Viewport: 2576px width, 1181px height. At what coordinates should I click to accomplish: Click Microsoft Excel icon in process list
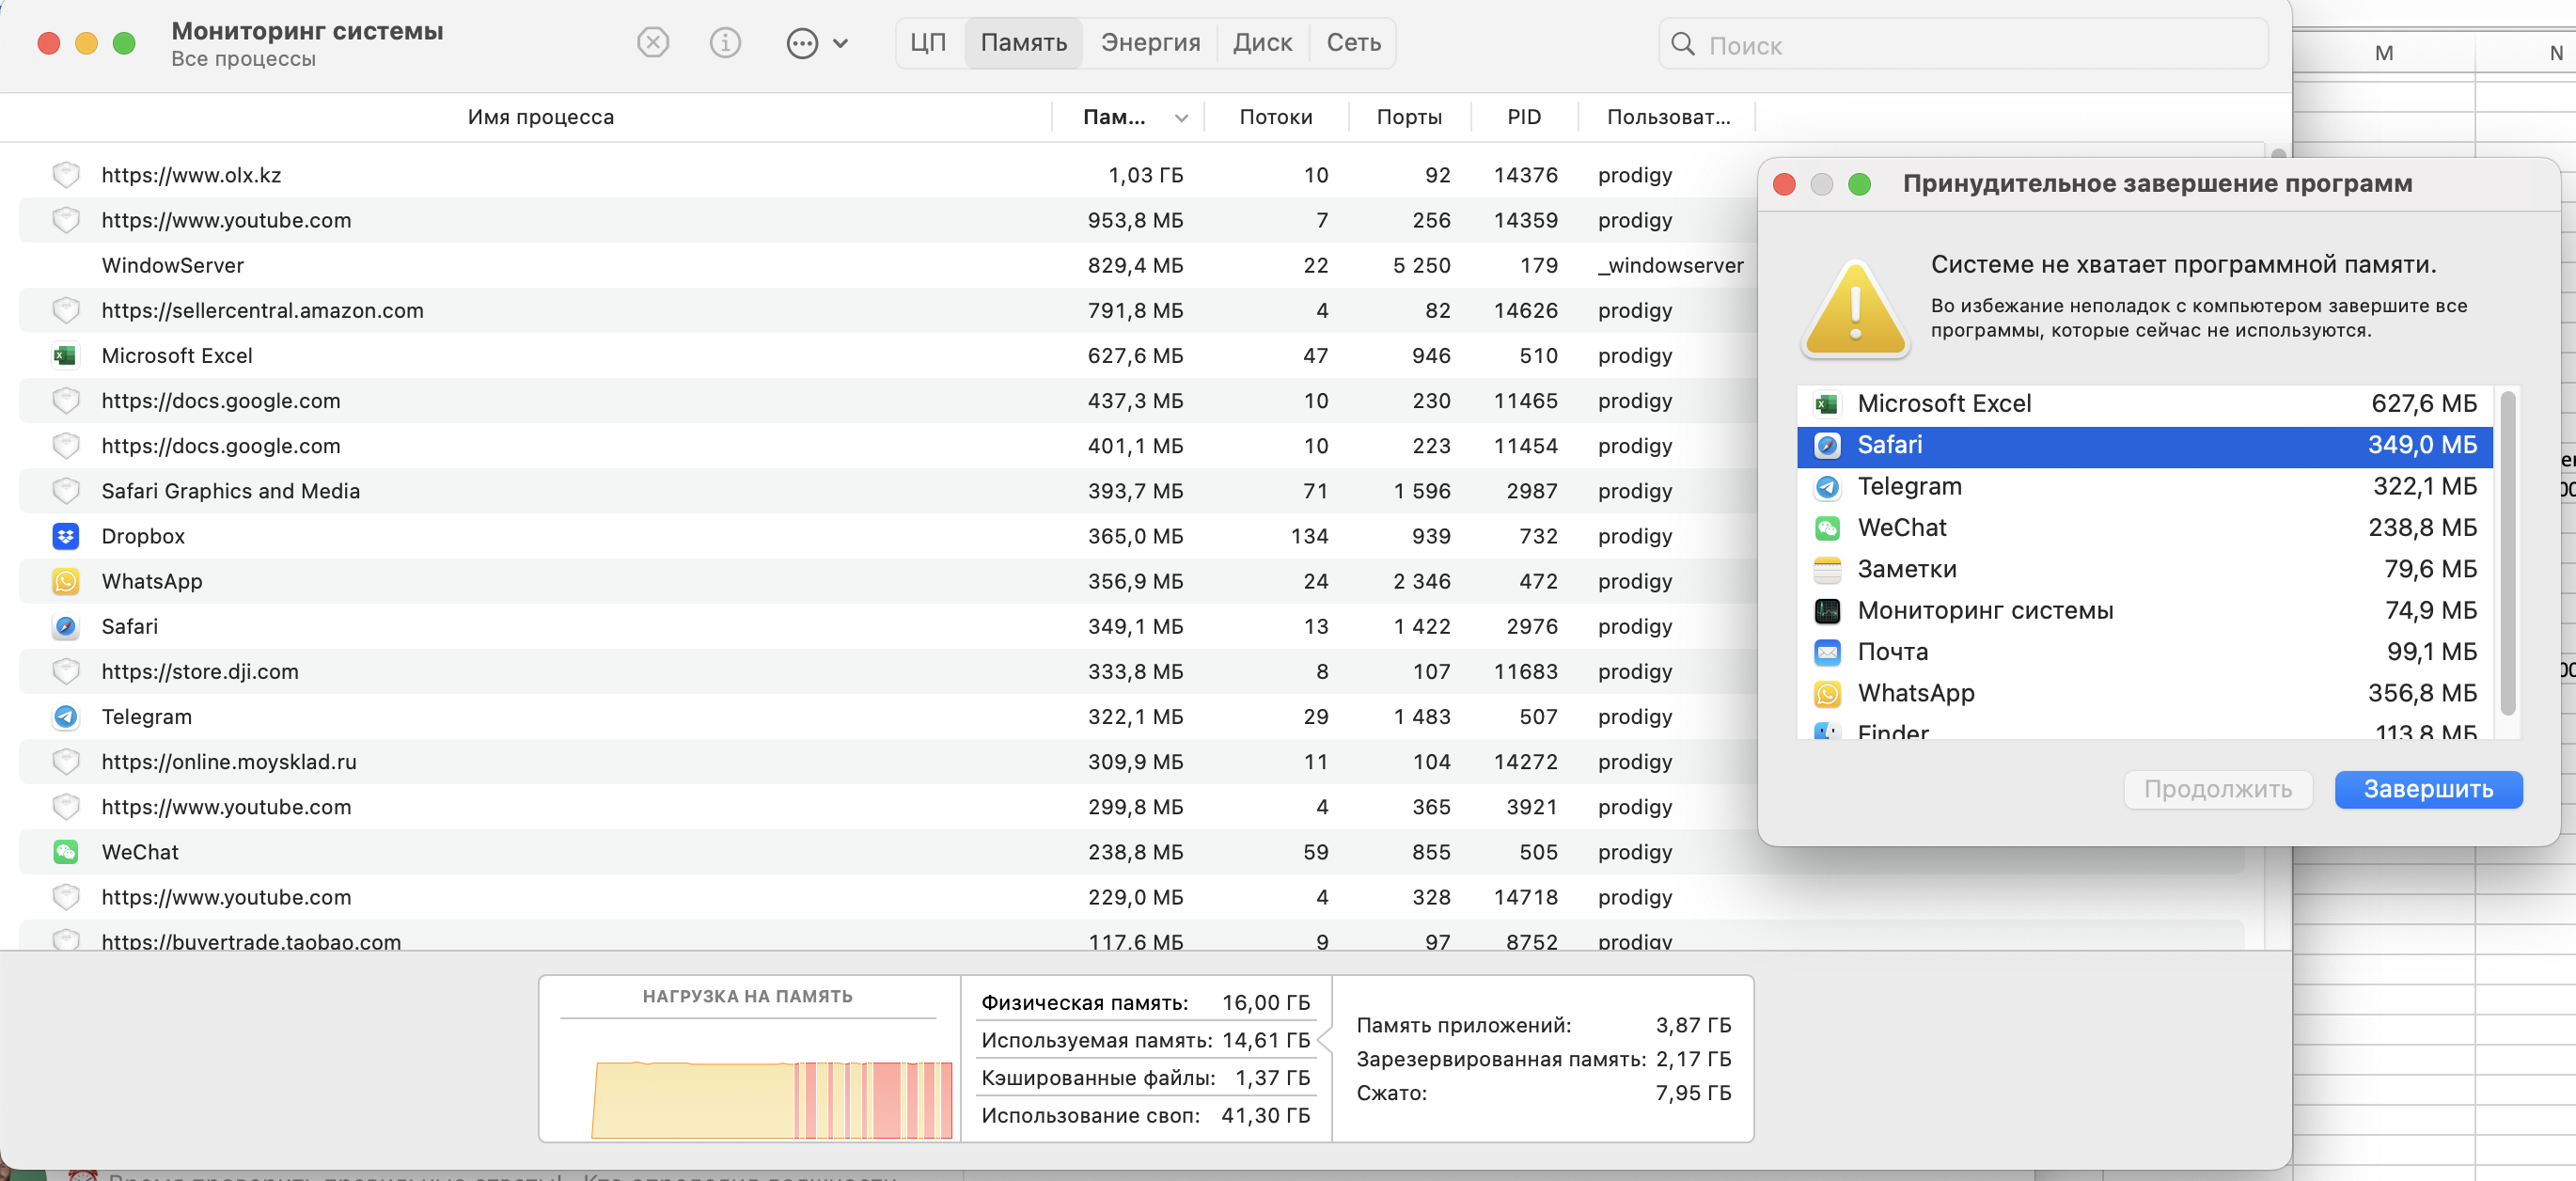(66, 356)
